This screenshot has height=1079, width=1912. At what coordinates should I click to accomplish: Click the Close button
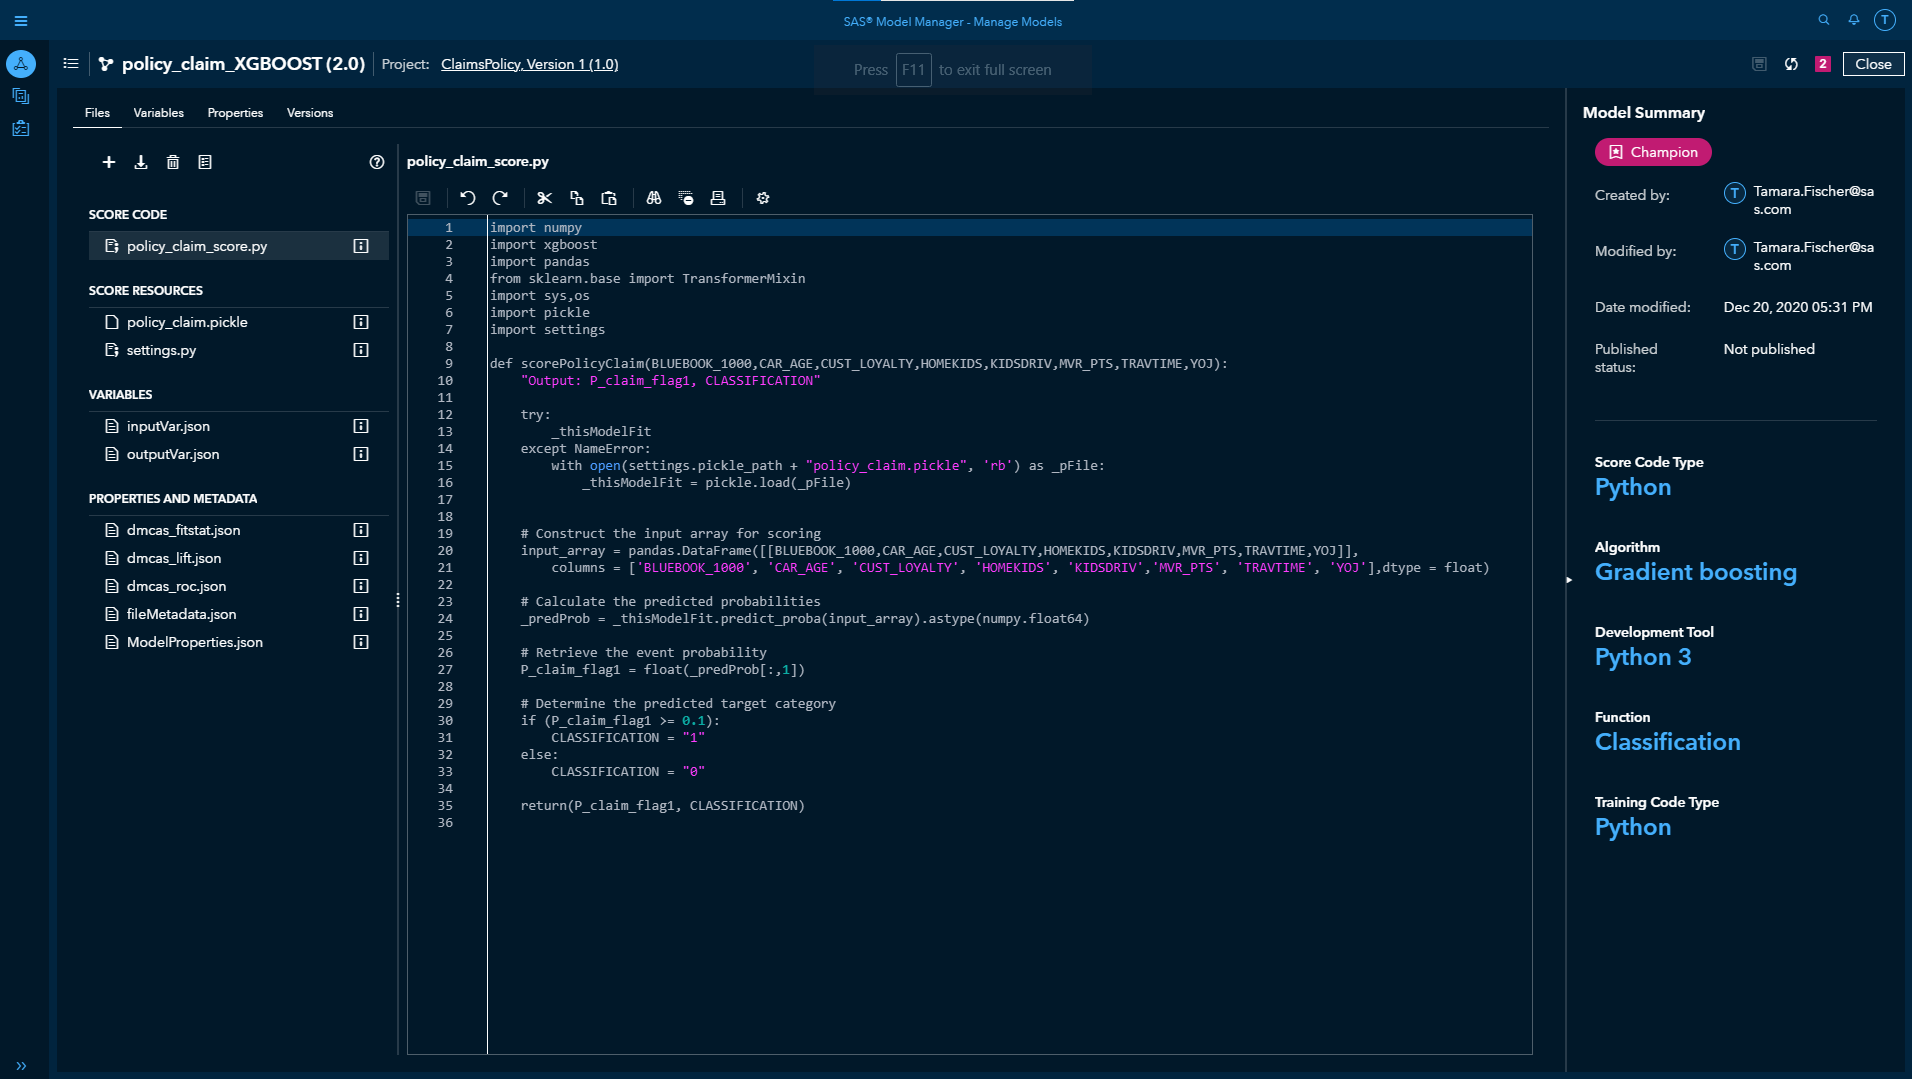[1873, 64]
